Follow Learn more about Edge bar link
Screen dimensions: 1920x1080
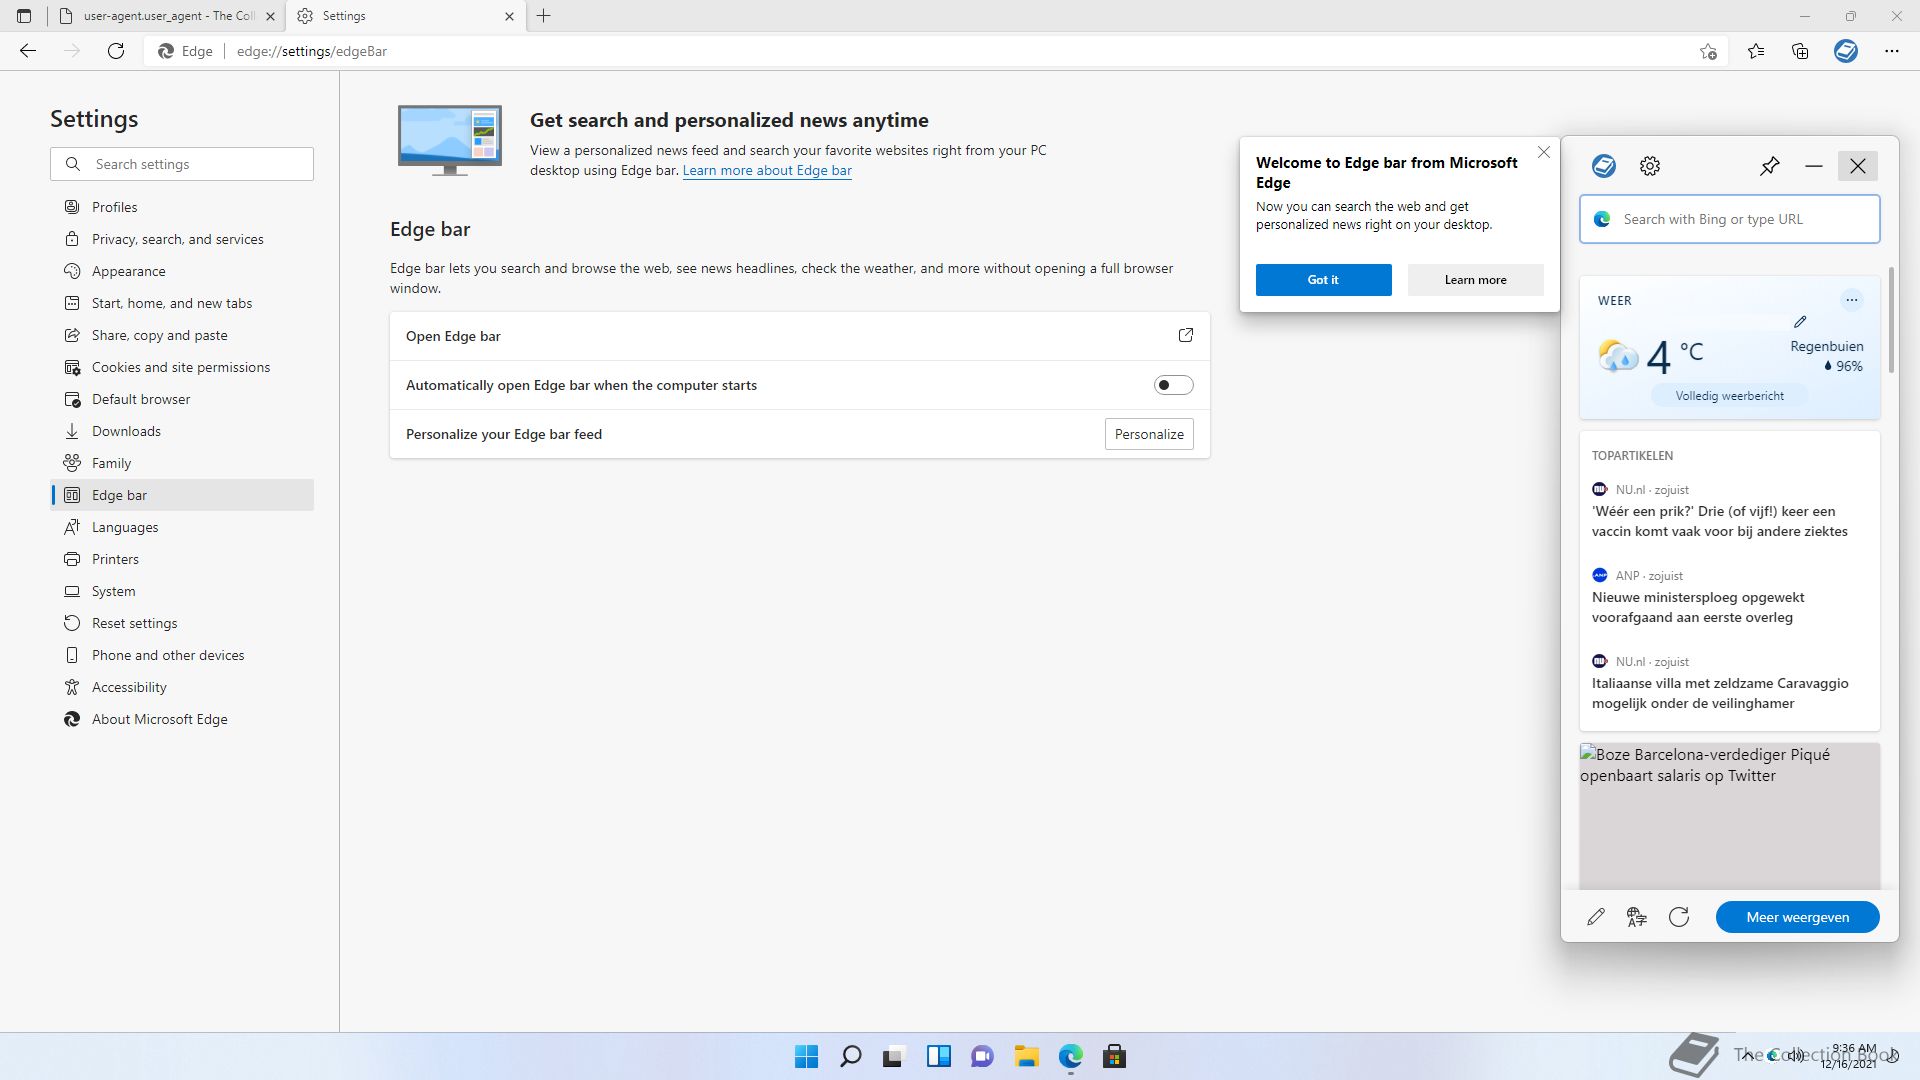[767, 171]
